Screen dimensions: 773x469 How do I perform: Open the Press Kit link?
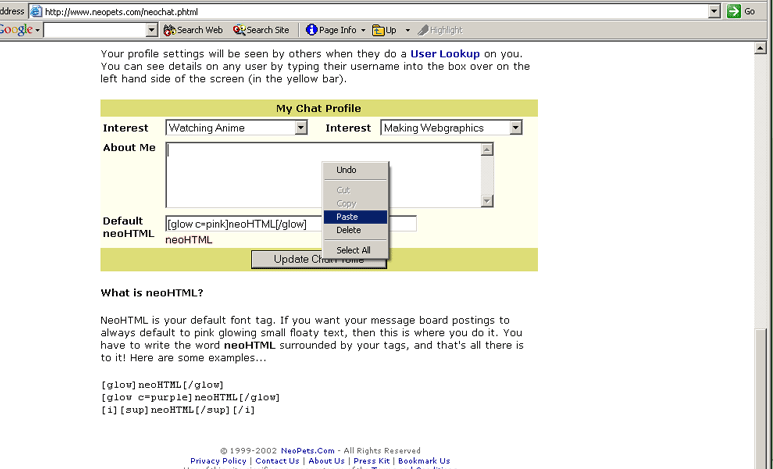(x=371, y=461)
